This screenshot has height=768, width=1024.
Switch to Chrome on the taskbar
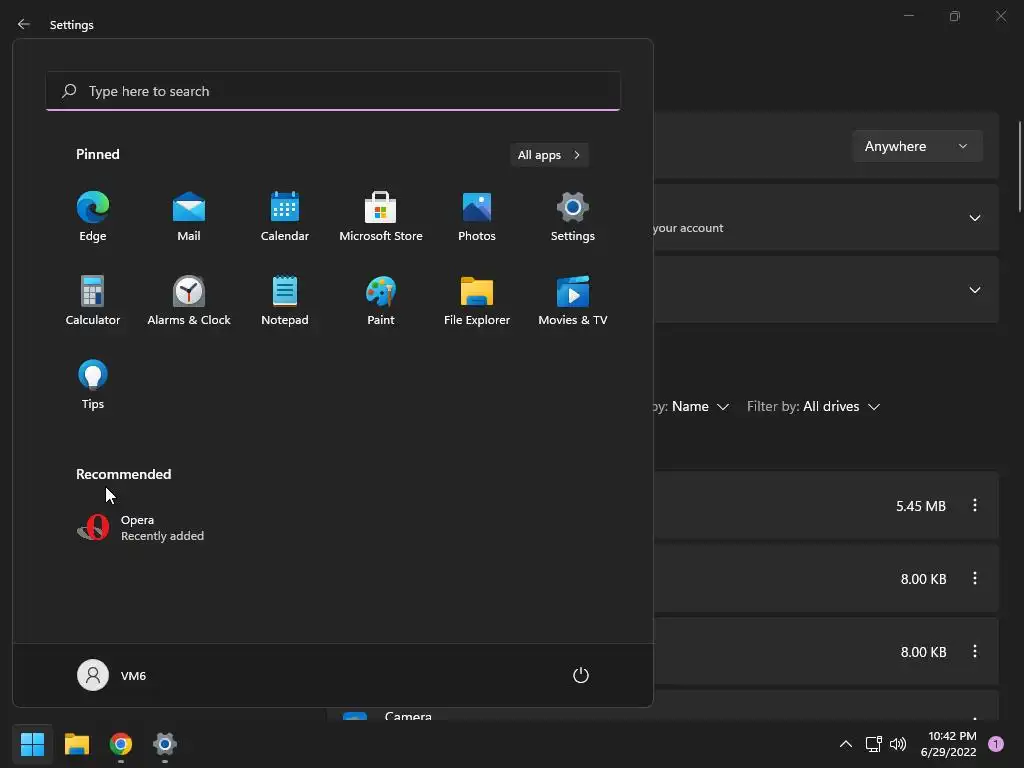tap(121, 744)
